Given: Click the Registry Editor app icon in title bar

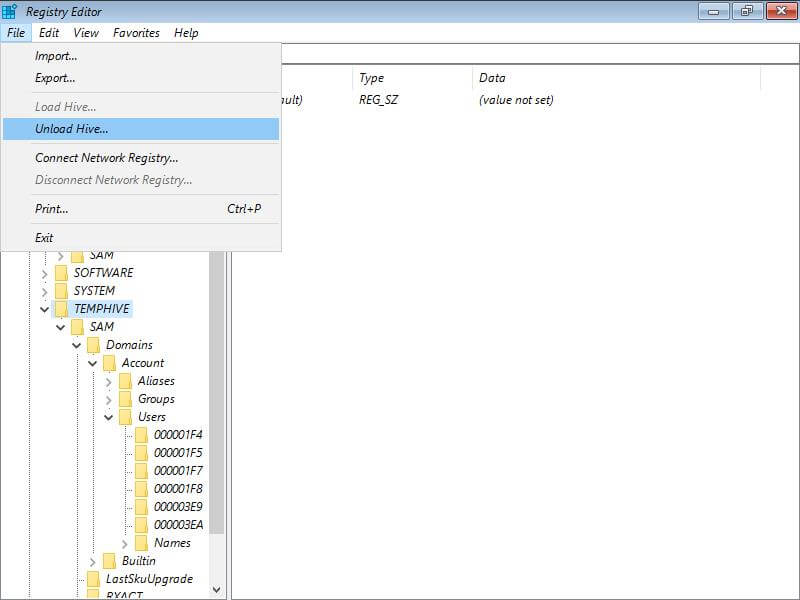Looking at the screenshot, I should [x=9, y=11].
